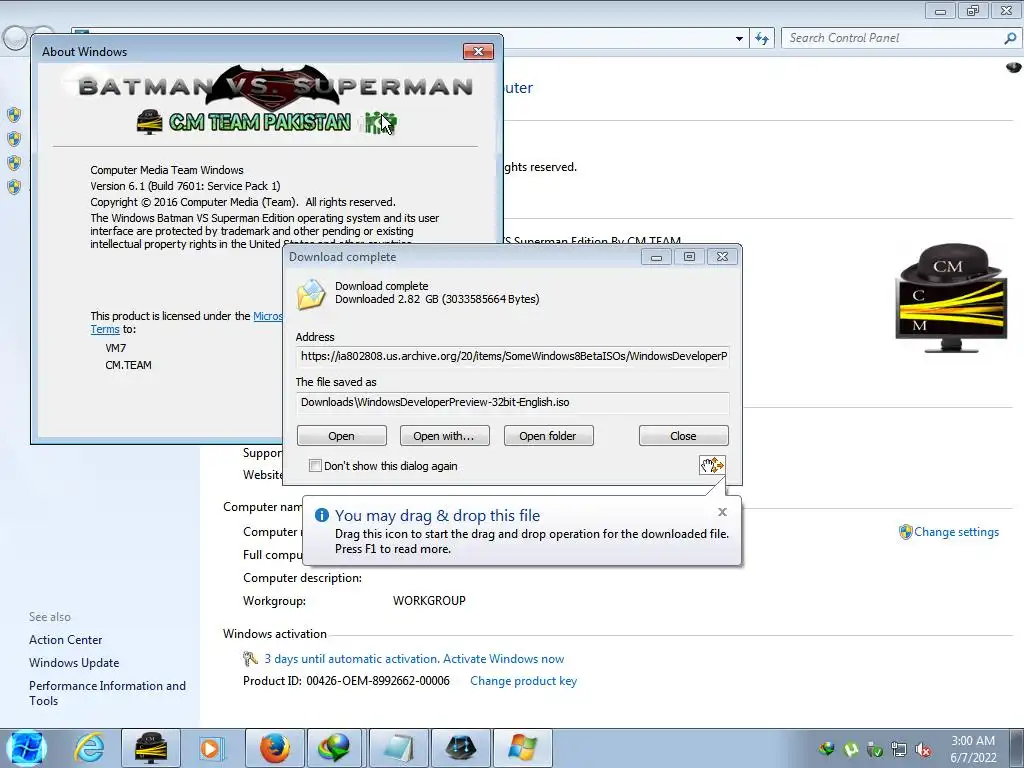Click the Show desktop strip at taskbar end

[x=1017, y=748]
